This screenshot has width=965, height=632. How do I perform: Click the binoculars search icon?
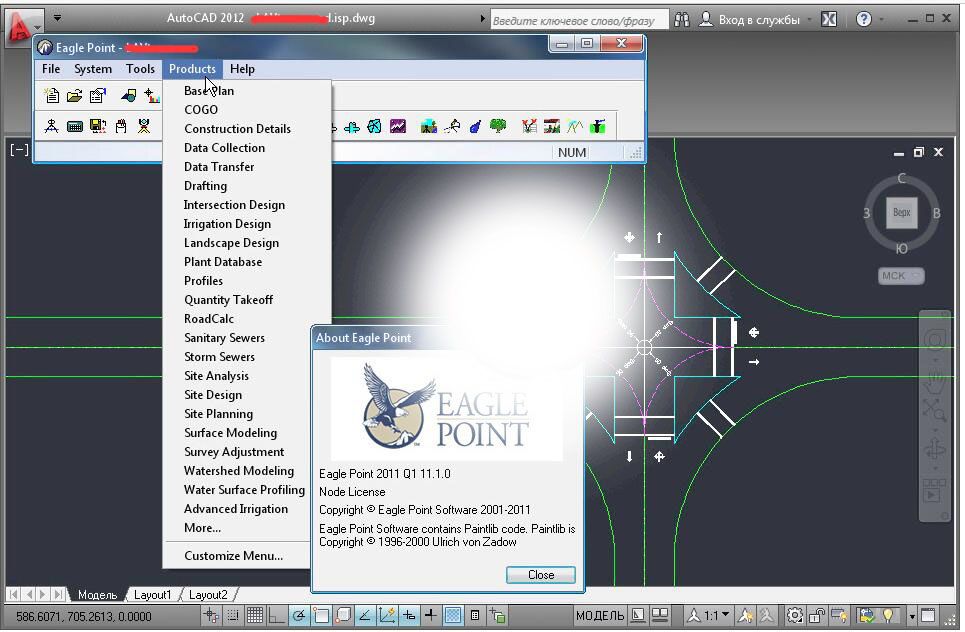[x=682, y=20]
